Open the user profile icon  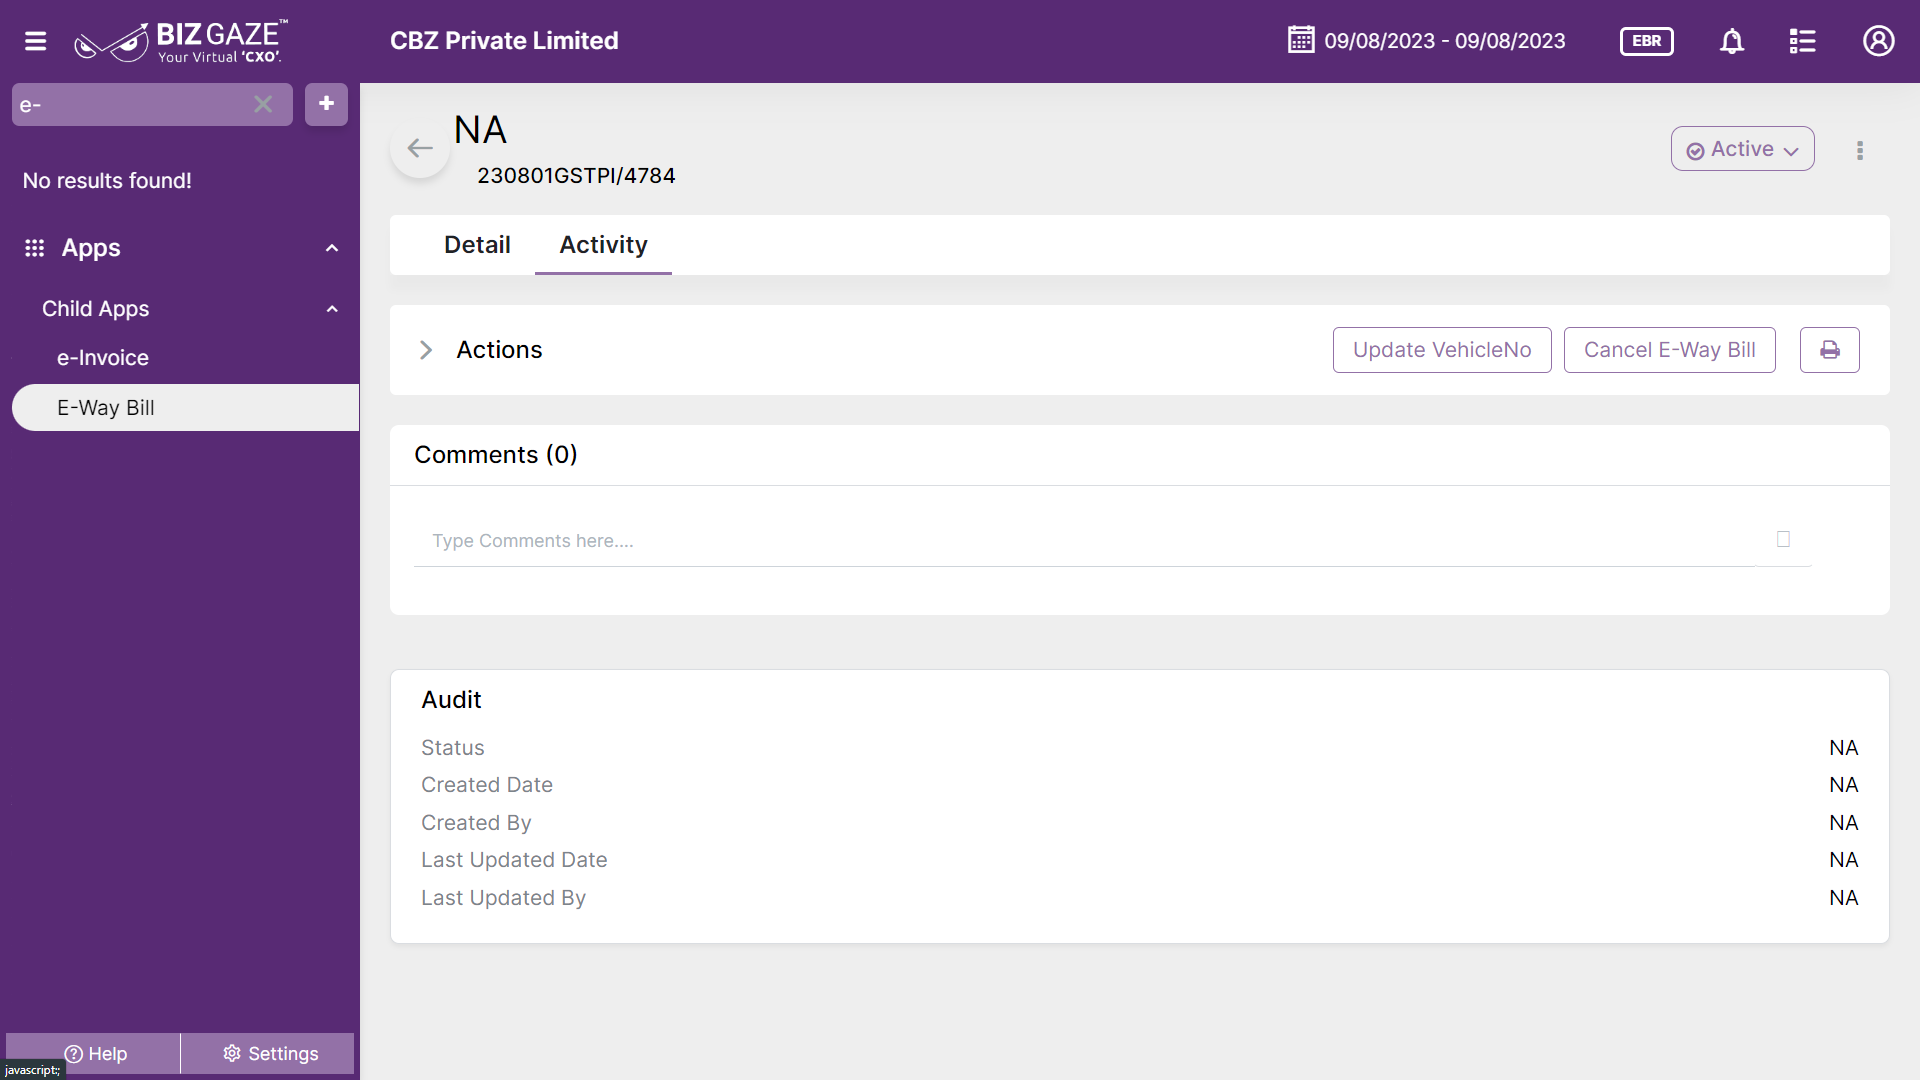tap(1878, 41)
